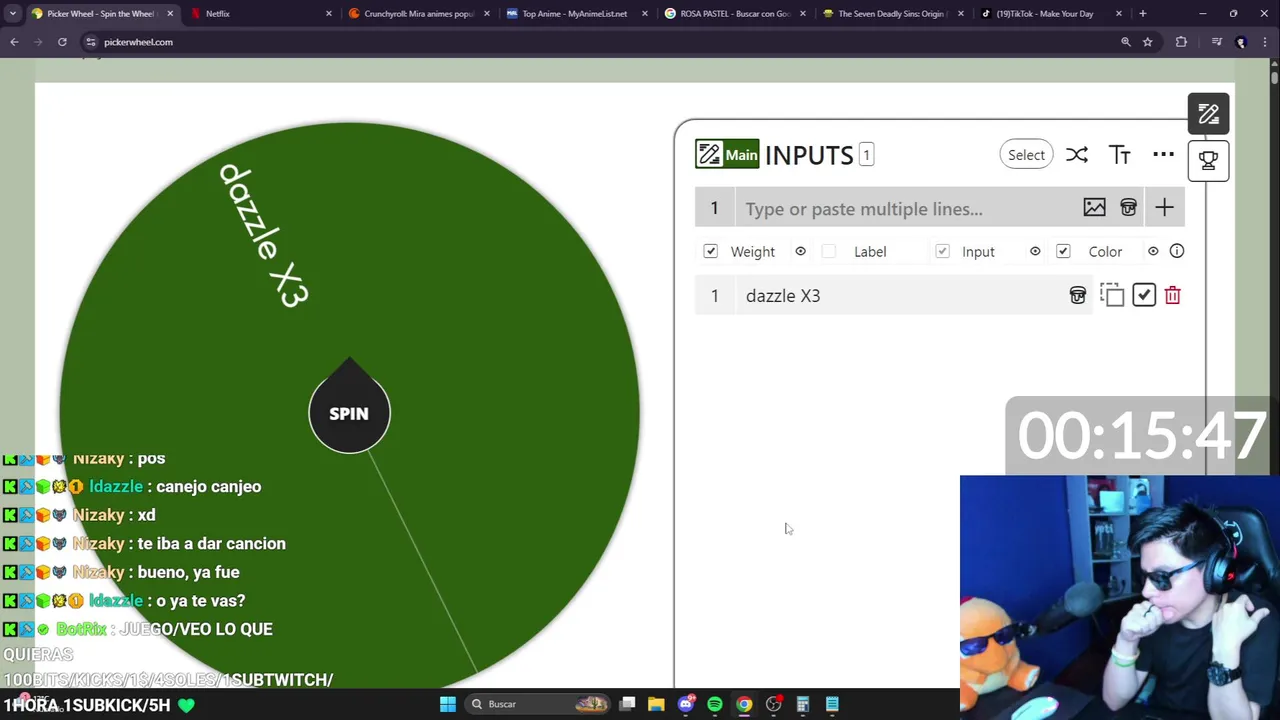Change the dazzle X3 color bucket
The width and height of the screenshot is (1280, 720).
click(x=1077, y=296)
